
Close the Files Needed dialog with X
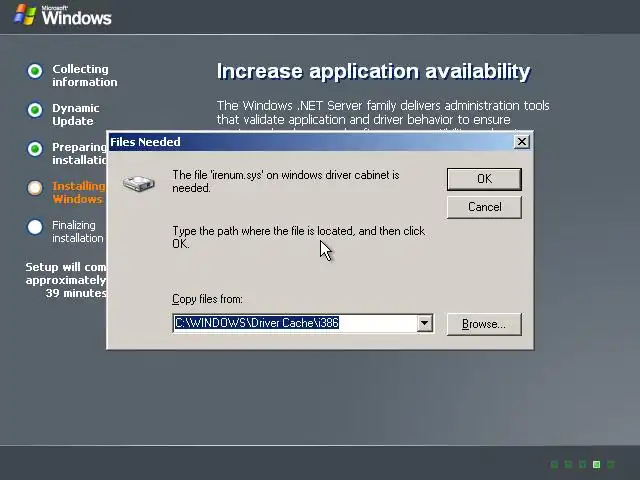(522, 142)
